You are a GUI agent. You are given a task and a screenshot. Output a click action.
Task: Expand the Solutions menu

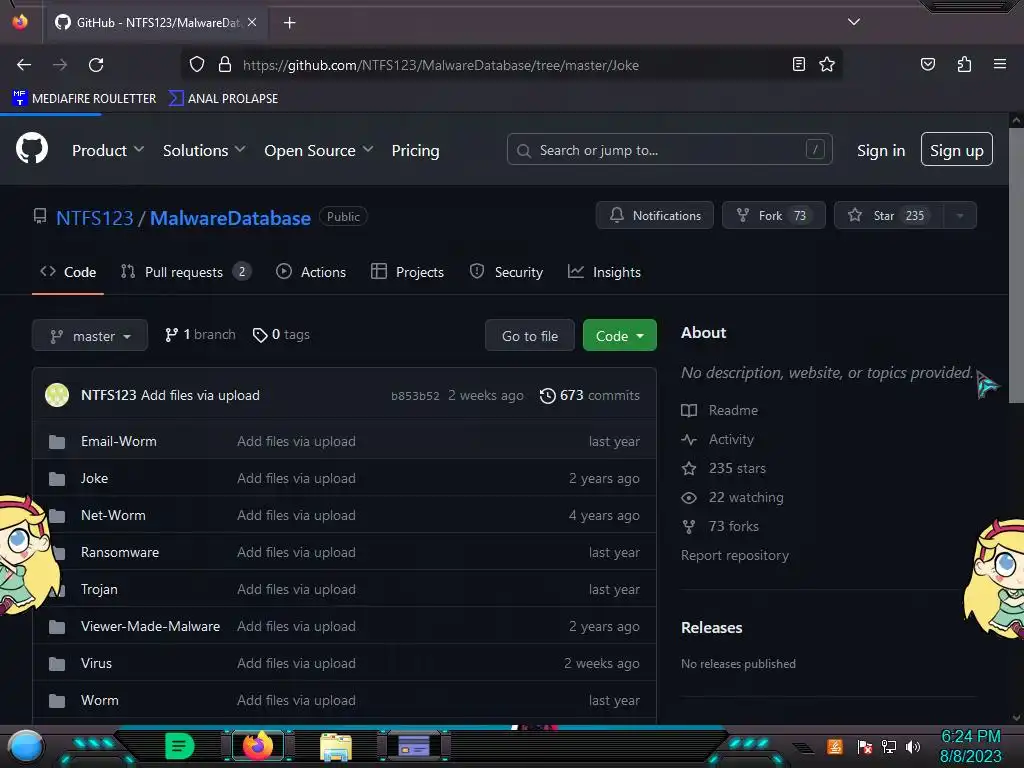pos(204,150)
